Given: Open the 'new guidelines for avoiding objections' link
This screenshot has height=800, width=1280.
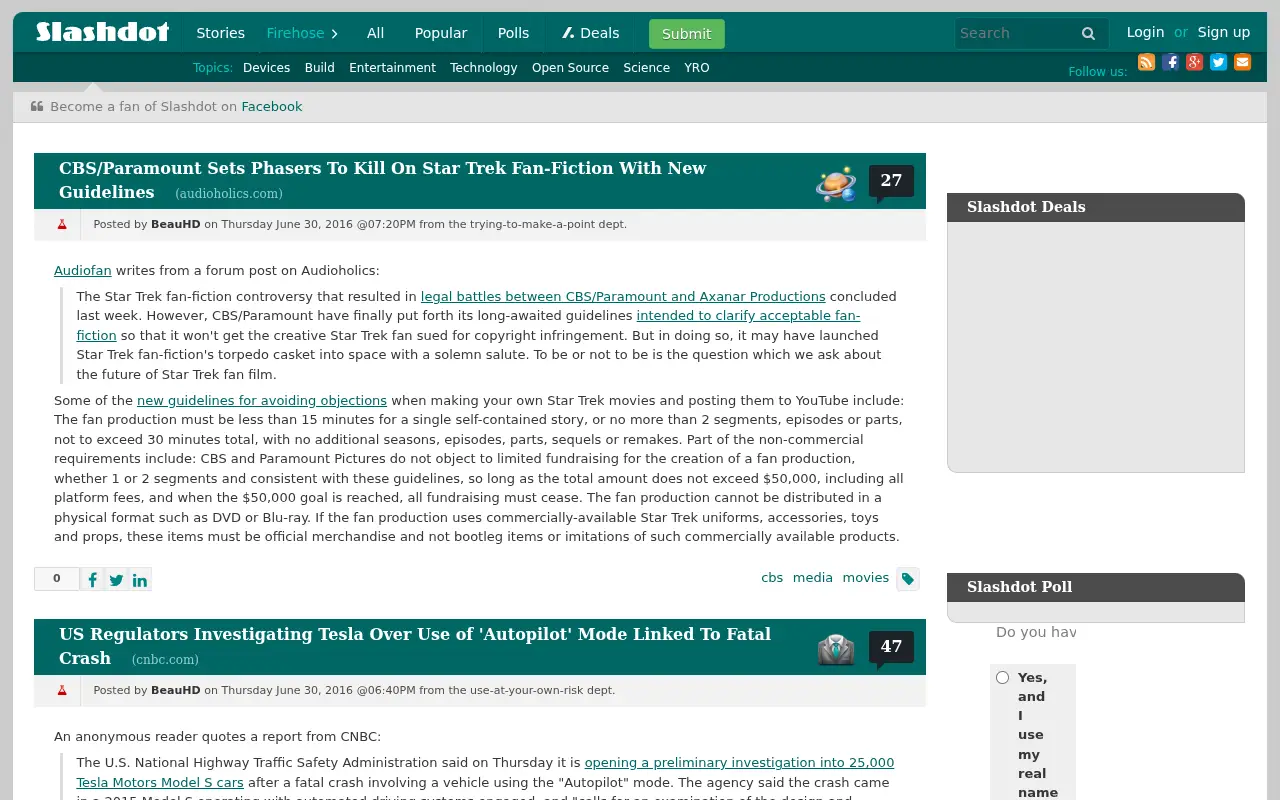Looking at the screenshot, I should tap(262, 401).
